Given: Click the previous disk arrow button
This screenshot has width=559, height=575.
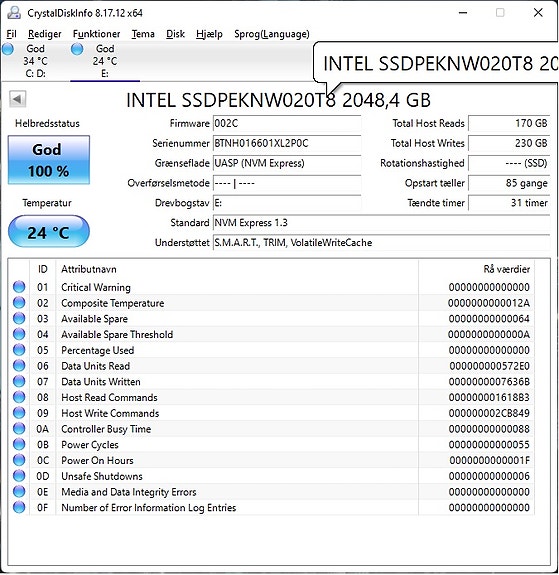Looking at the screenshot, I should 17,99.
